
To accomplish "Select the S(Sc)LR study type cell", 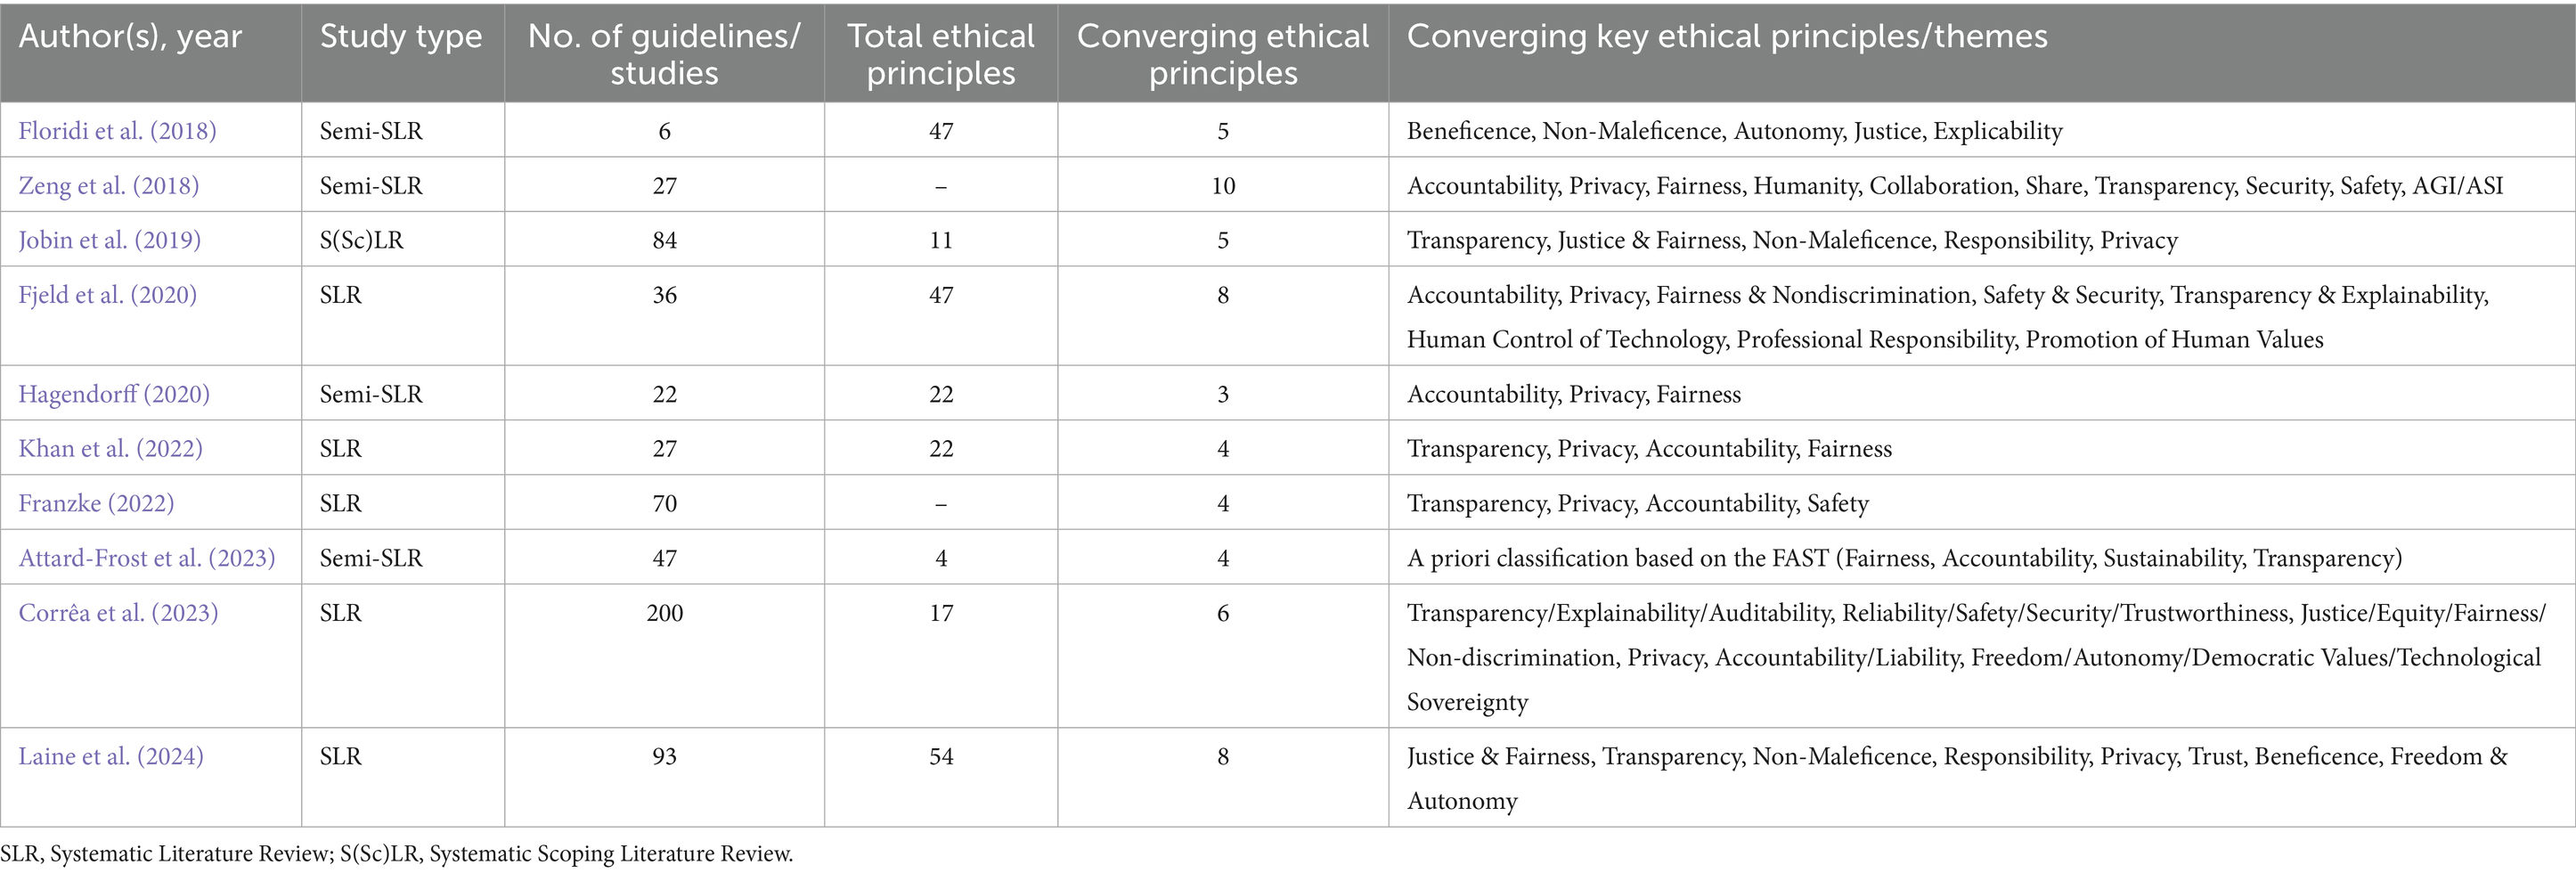I will (x=361, y=240).
